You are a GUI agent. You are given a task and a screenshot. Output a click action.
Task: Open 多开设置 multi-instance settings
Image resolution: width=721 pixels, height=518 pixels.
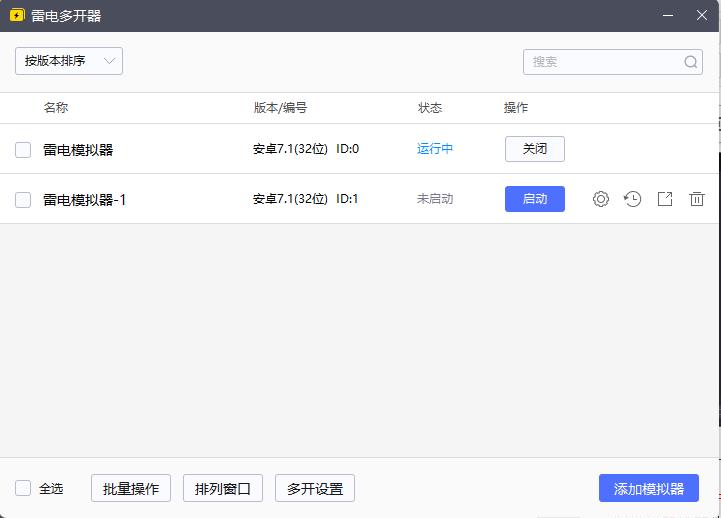(x=315, y=488)
